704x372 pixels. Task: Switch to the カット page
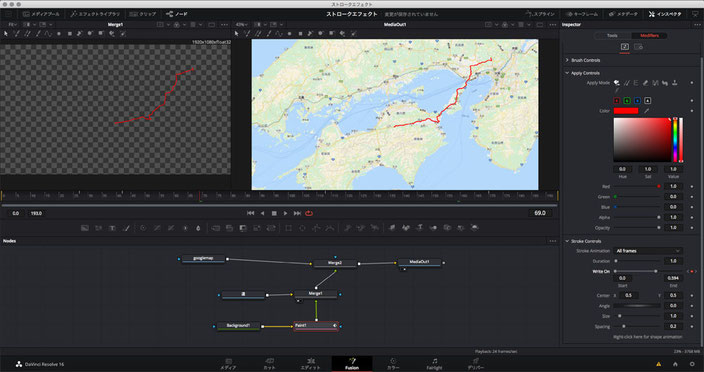coord(269,364)
